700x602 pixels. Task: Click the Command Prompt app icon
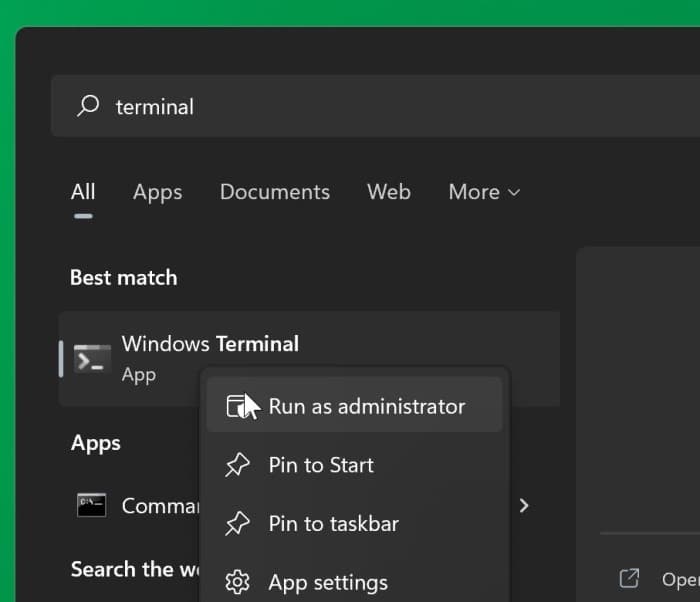click(92, 505)
